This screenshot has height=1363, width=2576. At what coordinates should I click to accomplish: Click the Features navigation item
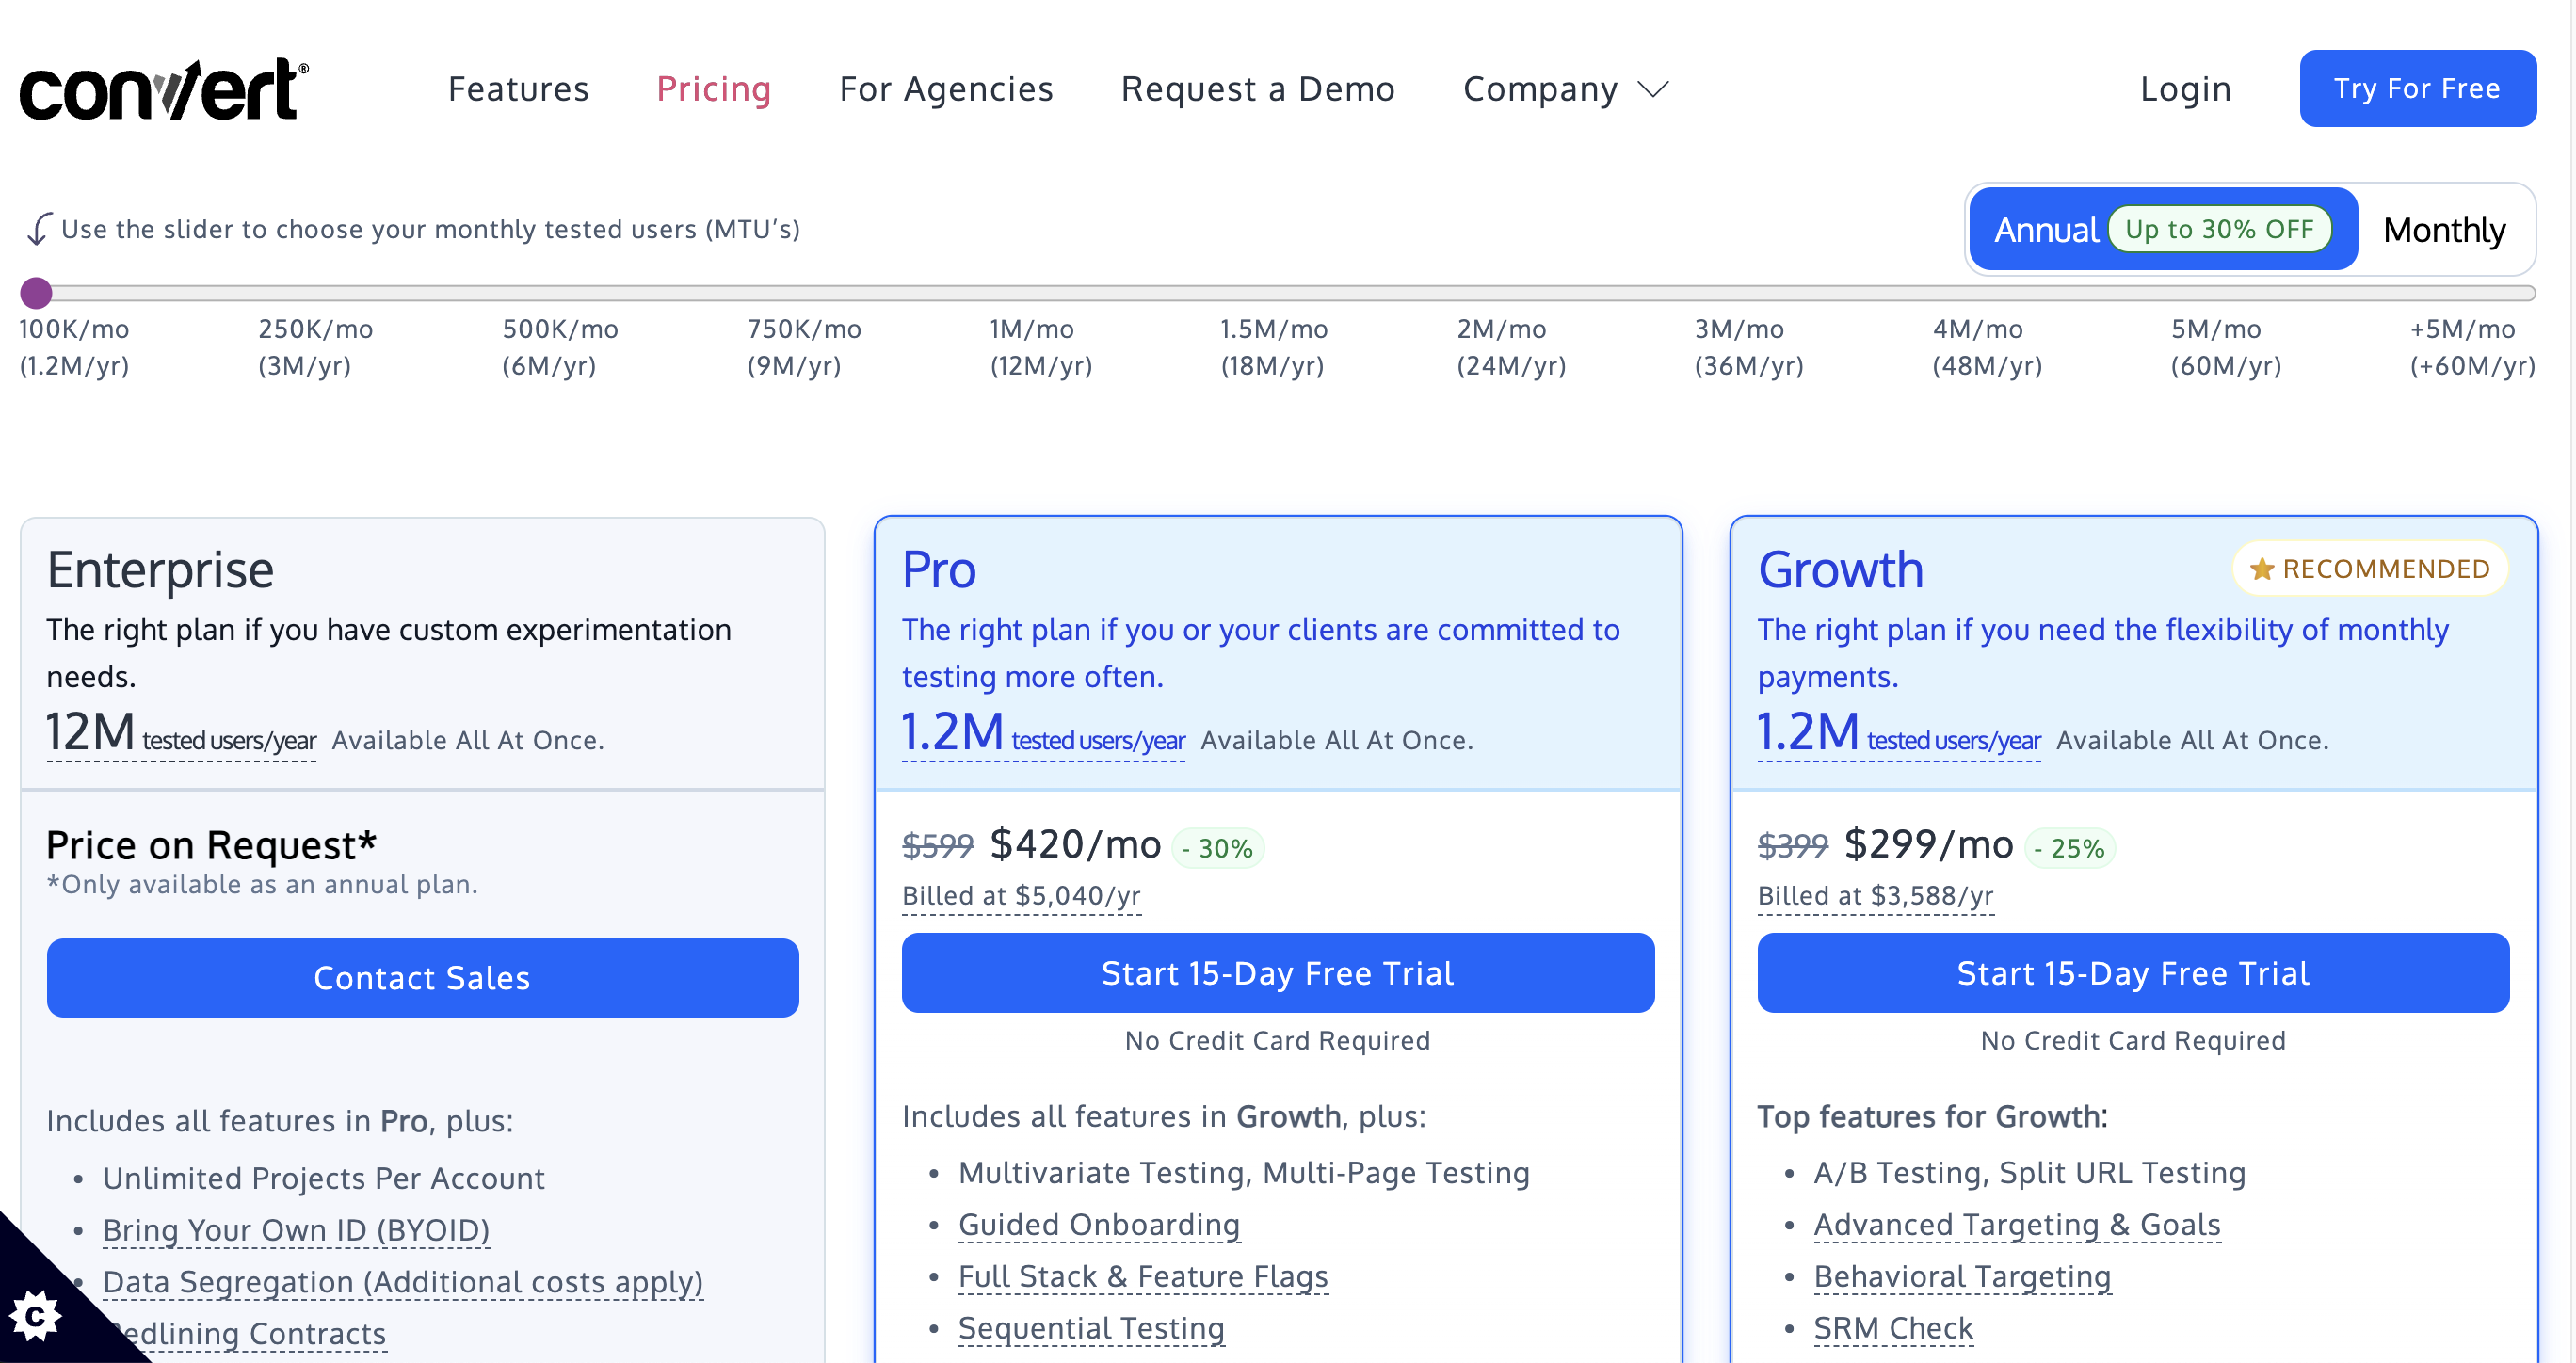pyautogui.click(x=519, y=89)
